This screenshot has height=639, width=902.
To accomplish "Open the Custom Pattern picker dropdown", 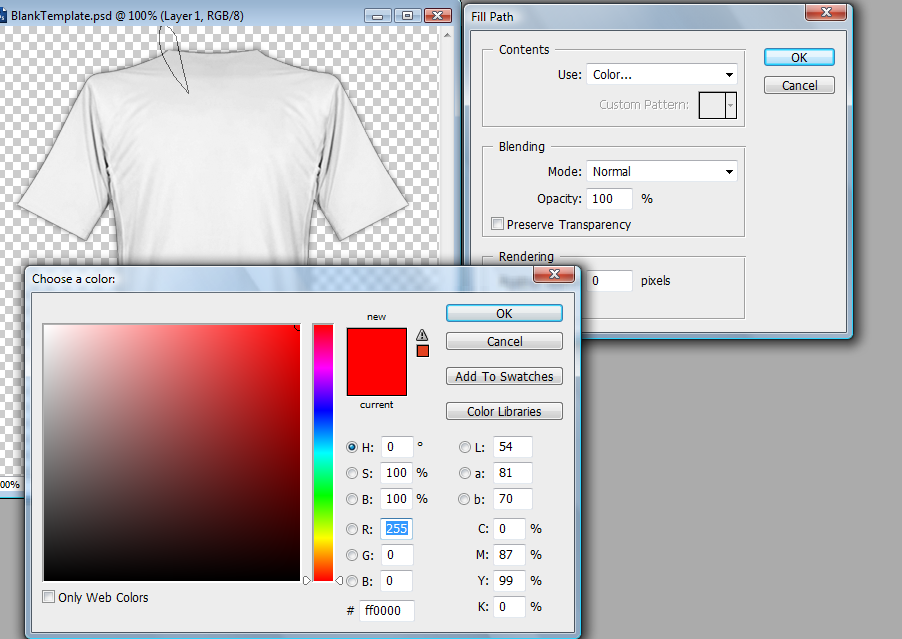I will (x=731, y=105).
